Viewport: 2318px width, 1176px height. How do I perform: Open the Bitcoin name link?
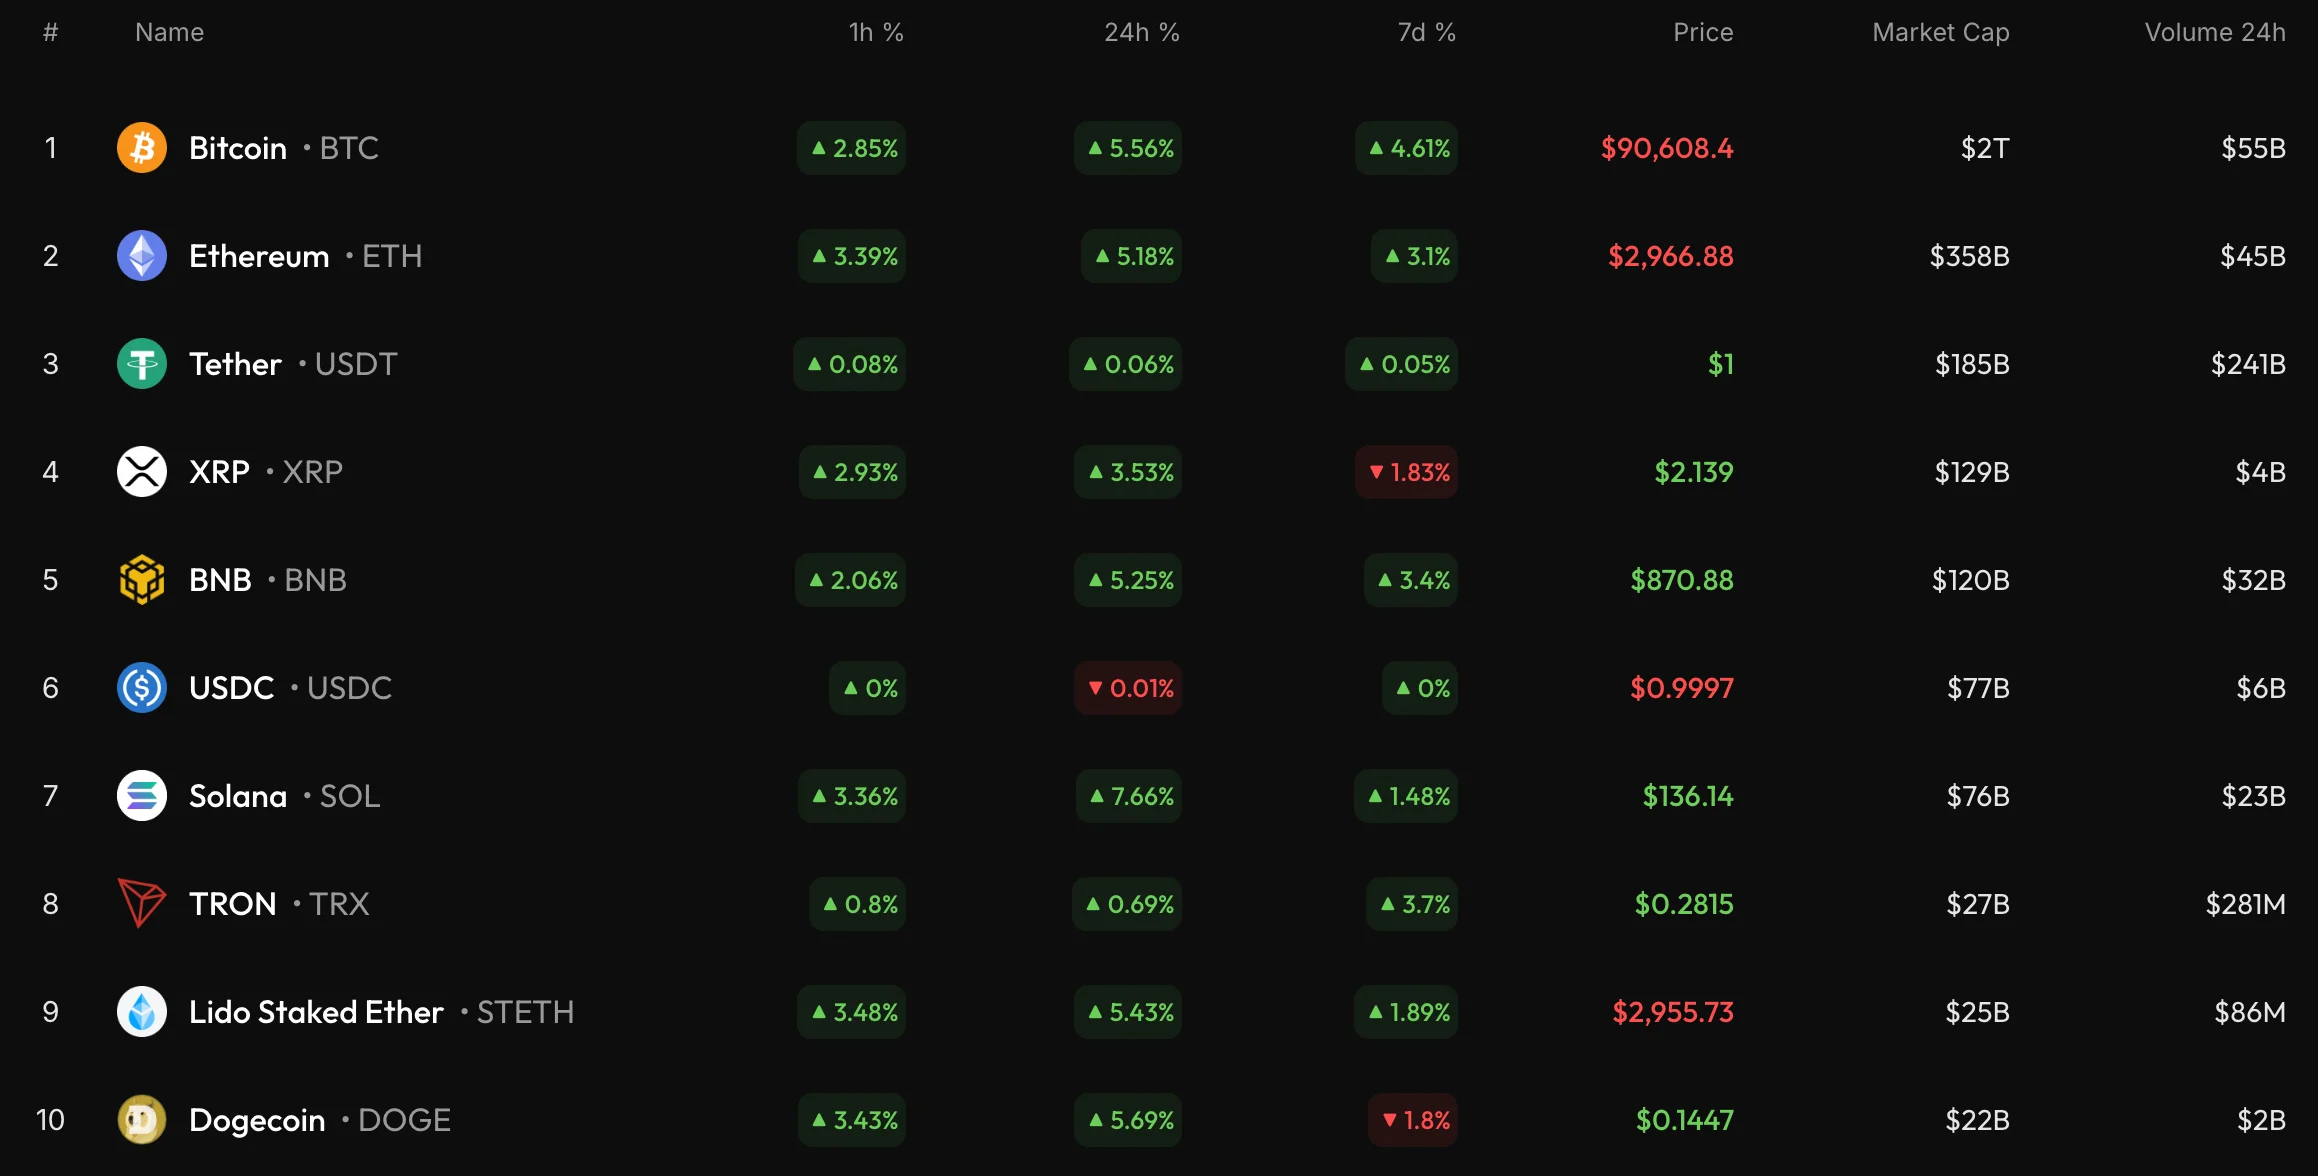point(238,148)
